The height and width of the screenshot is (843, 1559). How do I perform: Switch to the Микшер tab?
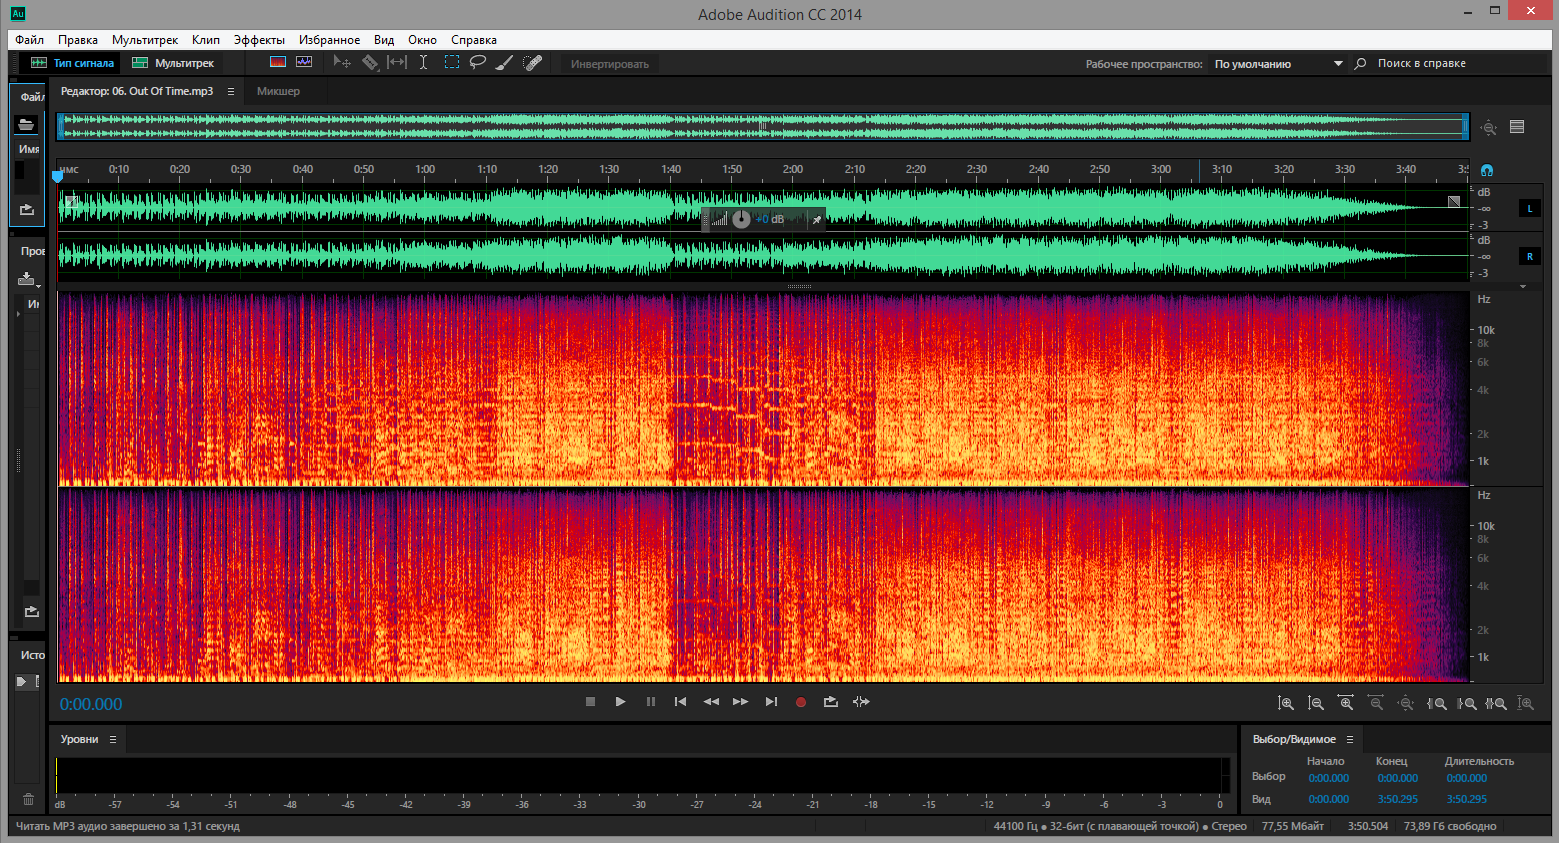(278, 91)
